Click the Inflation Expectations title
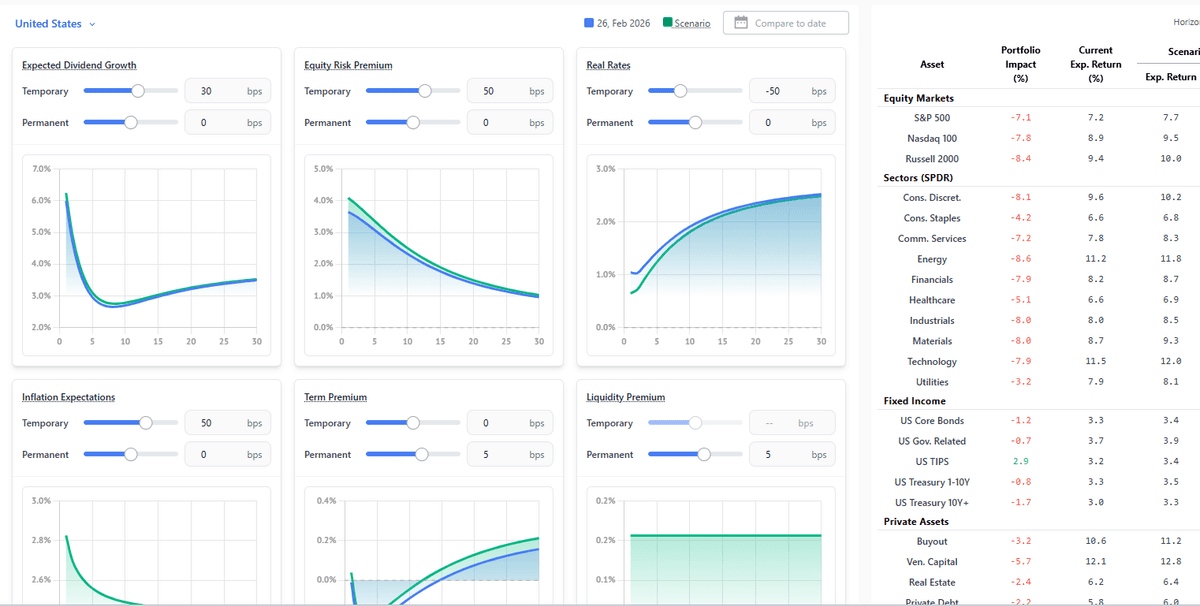 (68, 398)
